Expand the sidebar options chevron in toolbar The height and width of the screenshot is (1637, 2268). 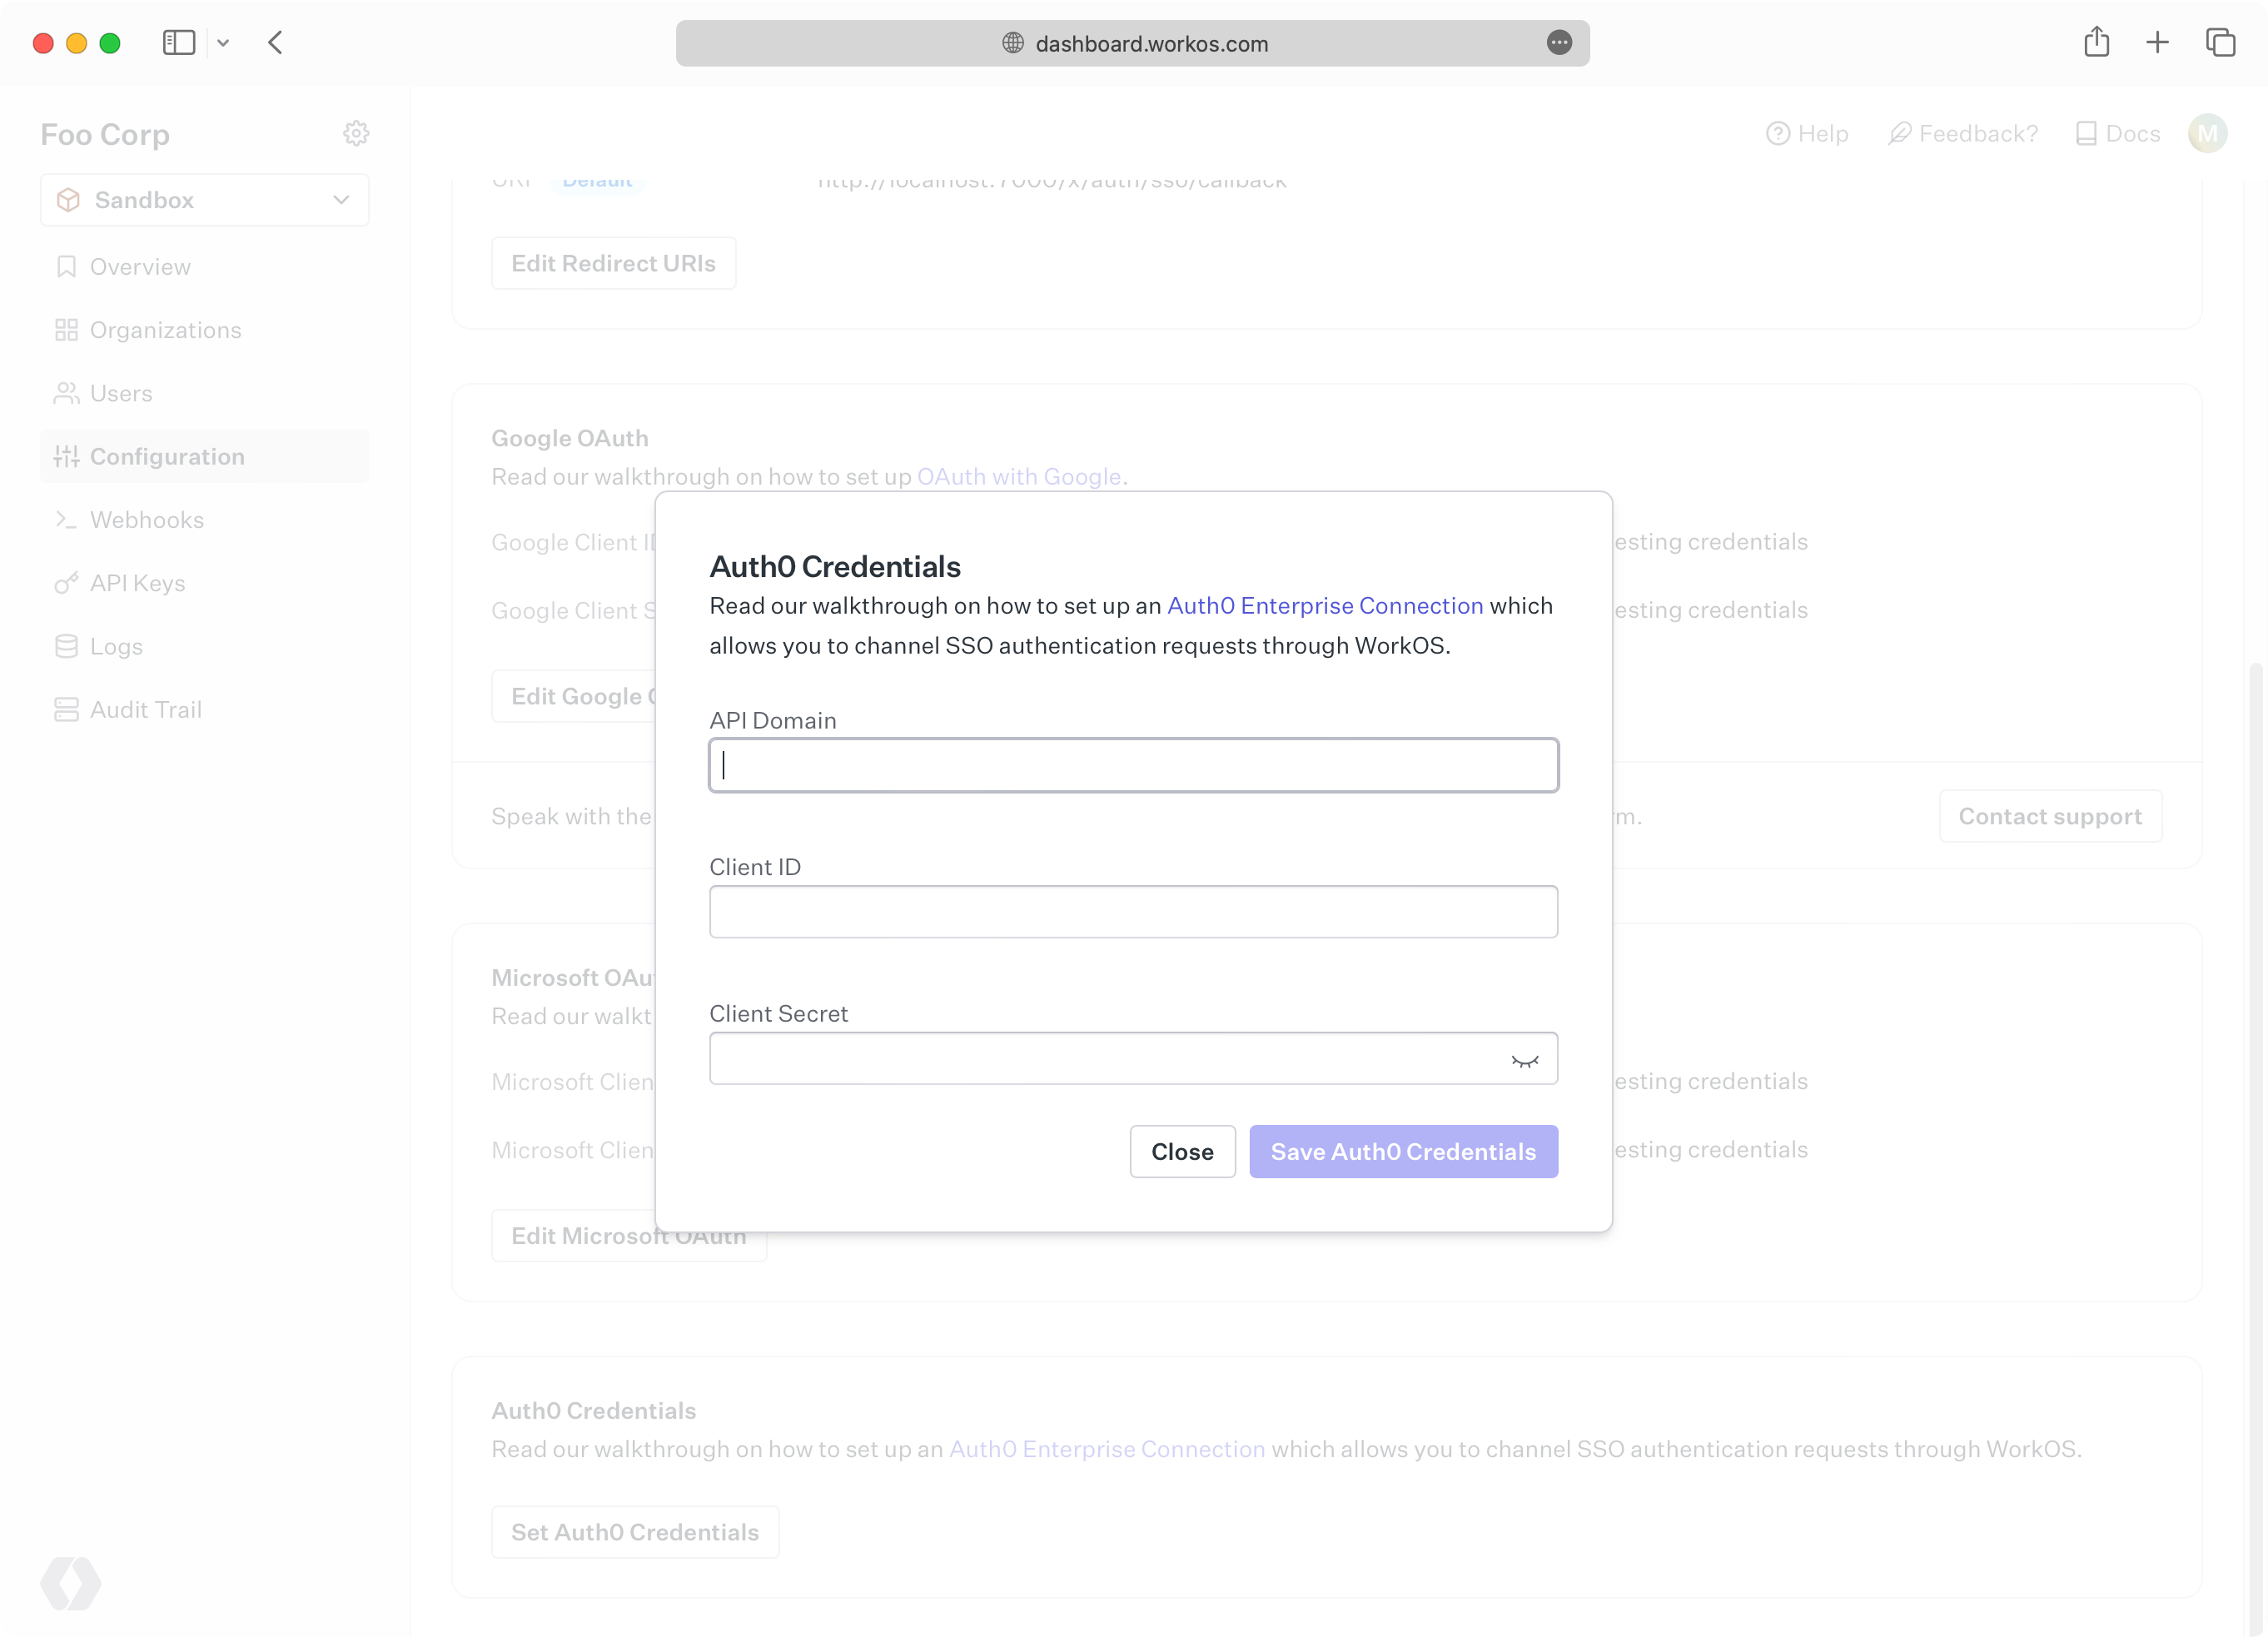click(x=223, y=43)
